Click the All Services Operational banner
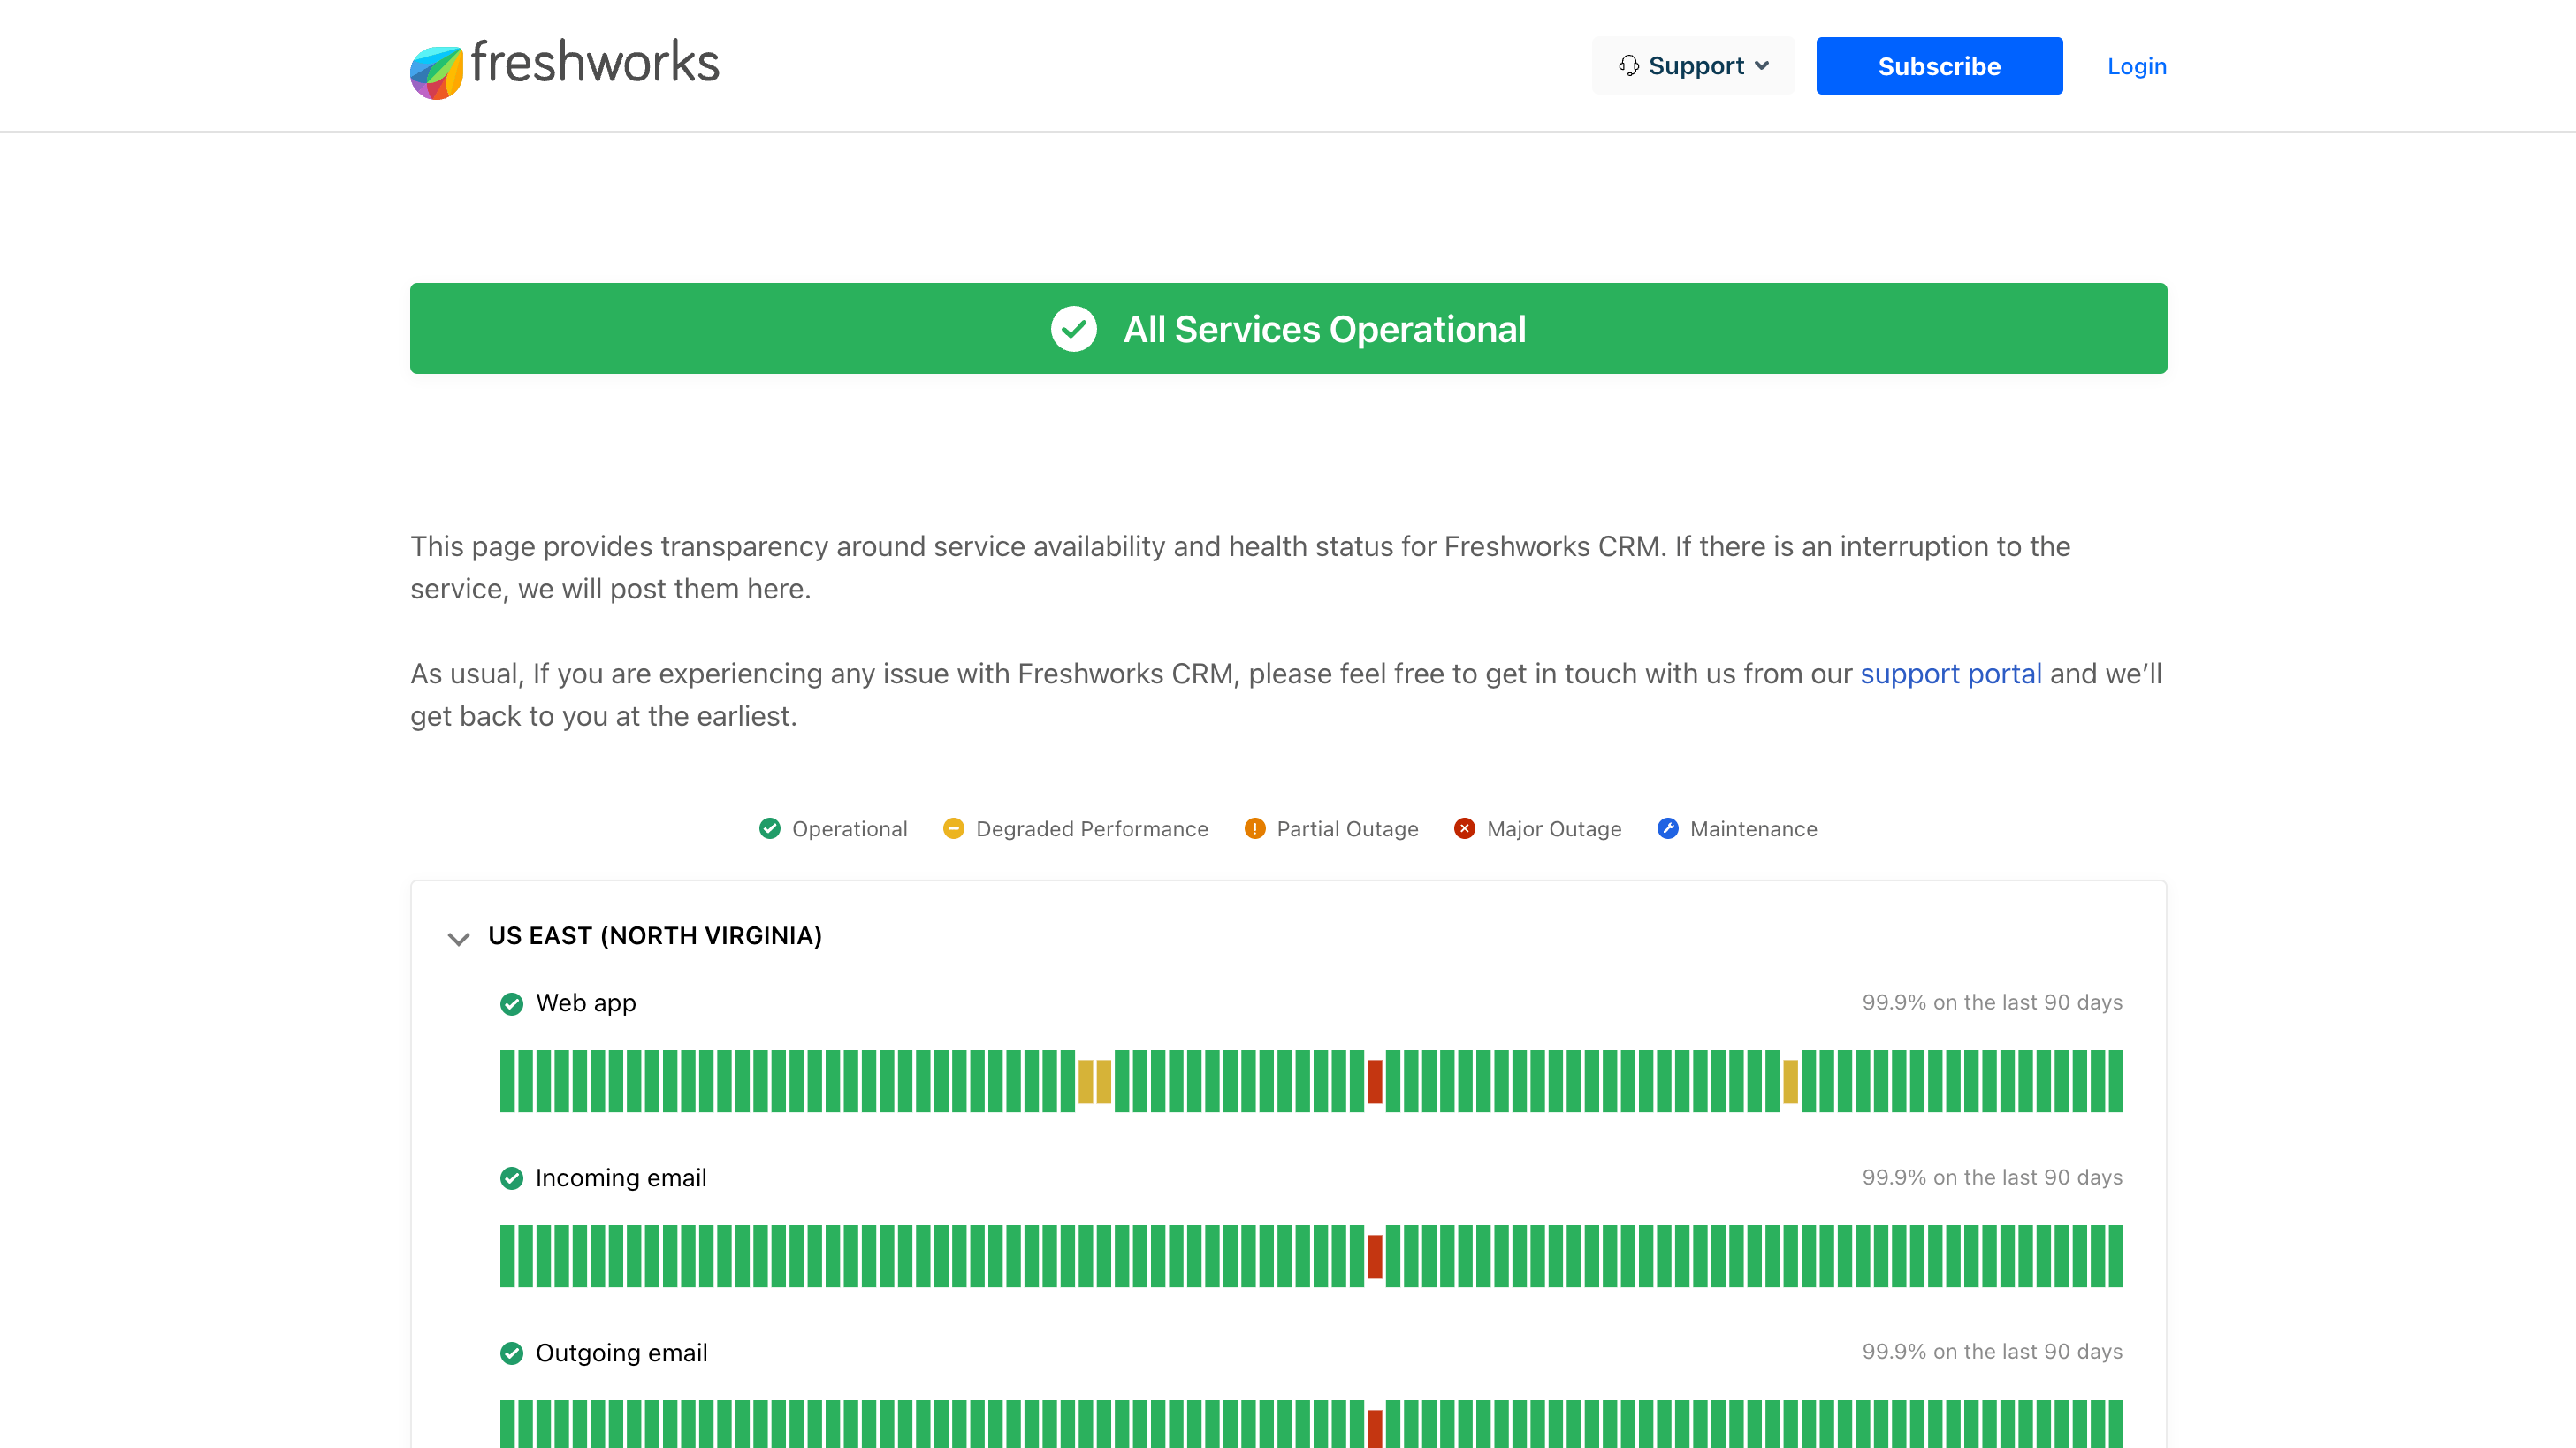The width and height of the screenshot is (2576, 1448). click(x=1288, y=328)
